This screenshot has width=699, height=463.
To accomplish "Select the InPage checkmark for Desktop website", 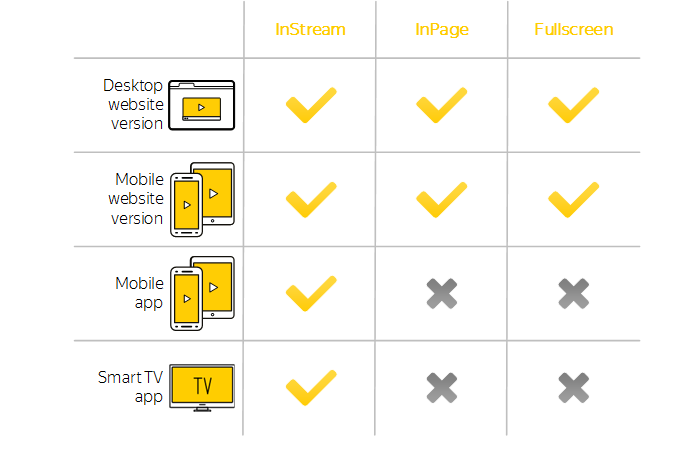I will coord(442,105).
